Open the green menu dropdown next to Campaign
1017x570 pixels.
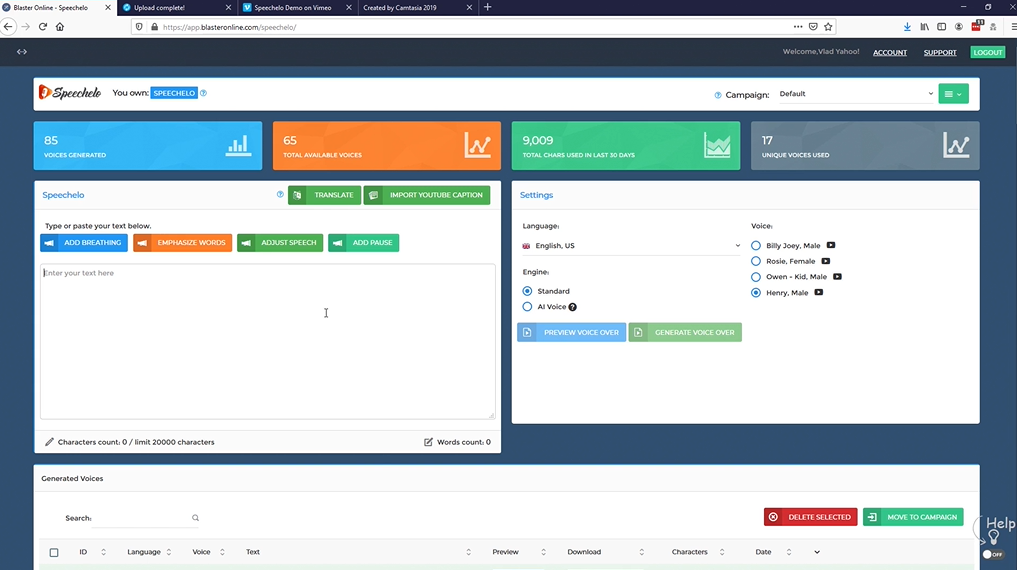[953, 94]
